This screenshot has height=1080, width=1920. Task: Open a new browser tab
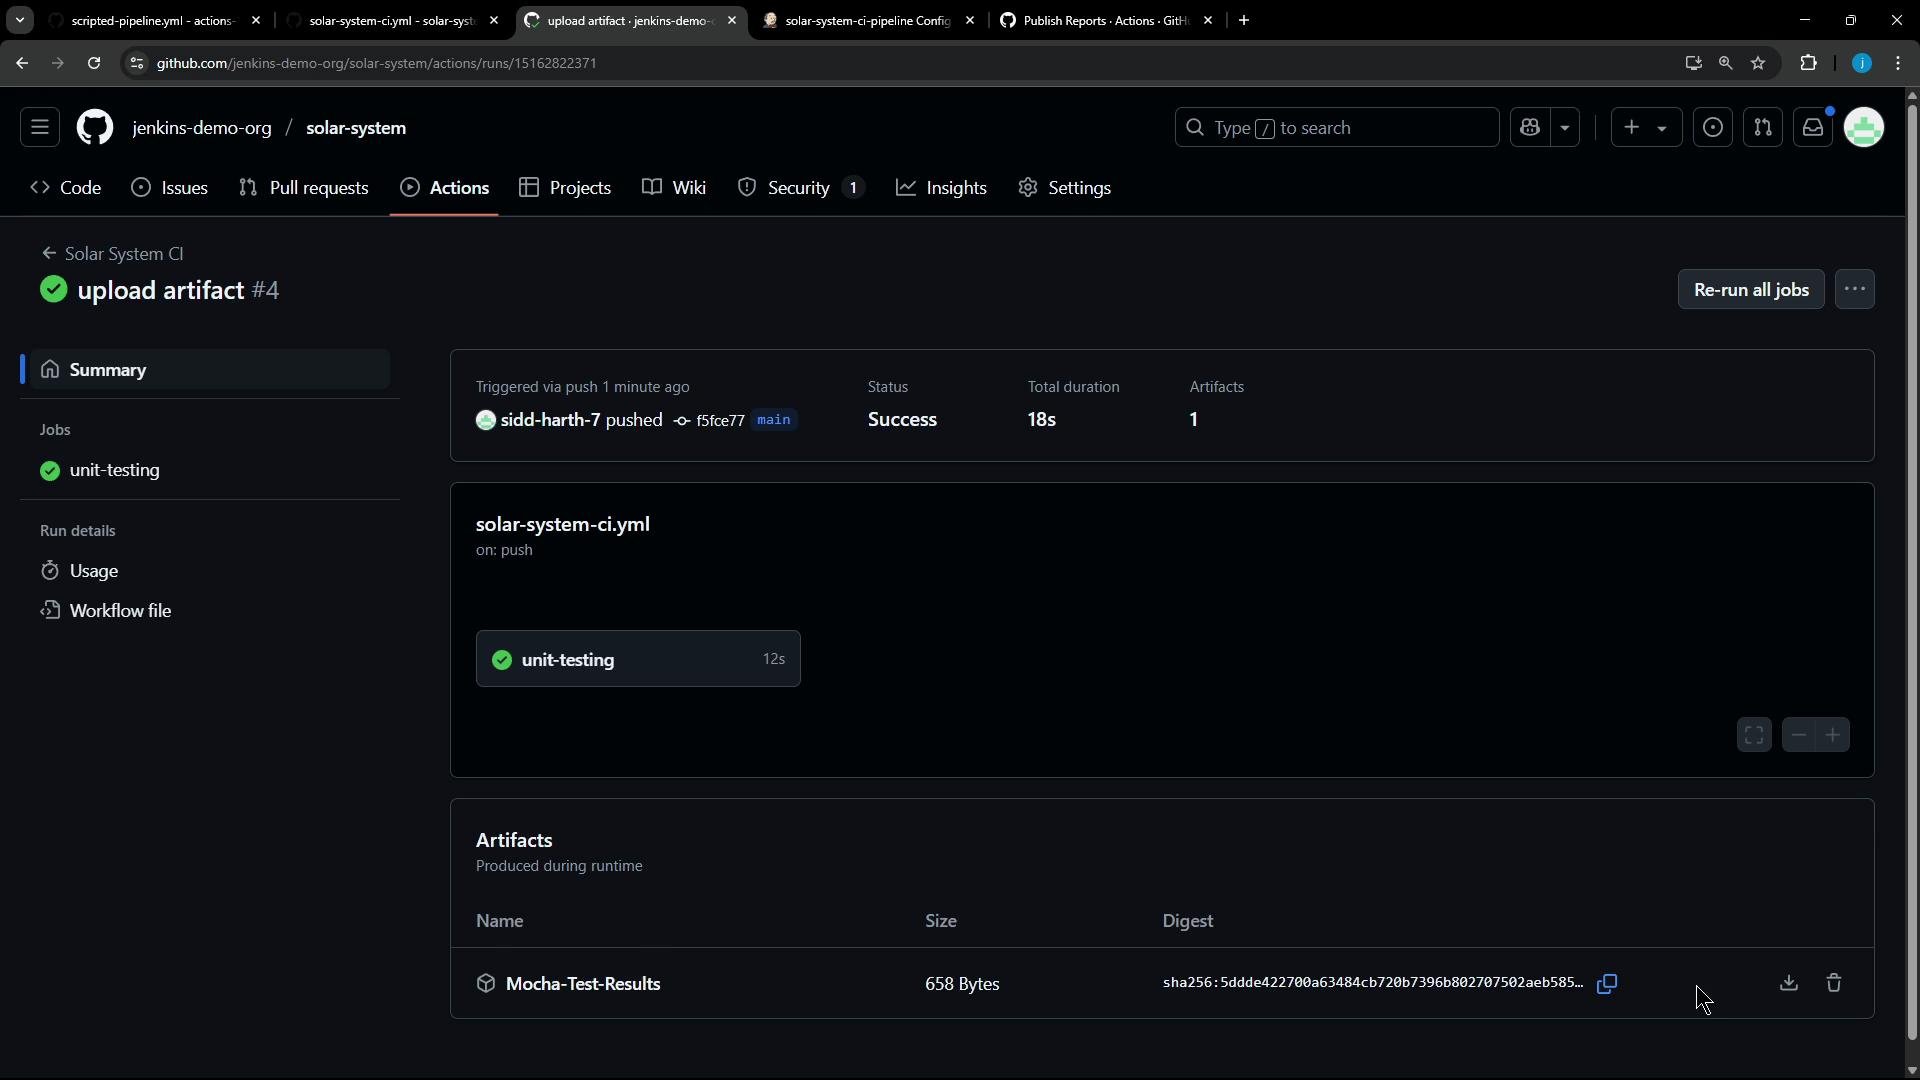(1244, 20)
